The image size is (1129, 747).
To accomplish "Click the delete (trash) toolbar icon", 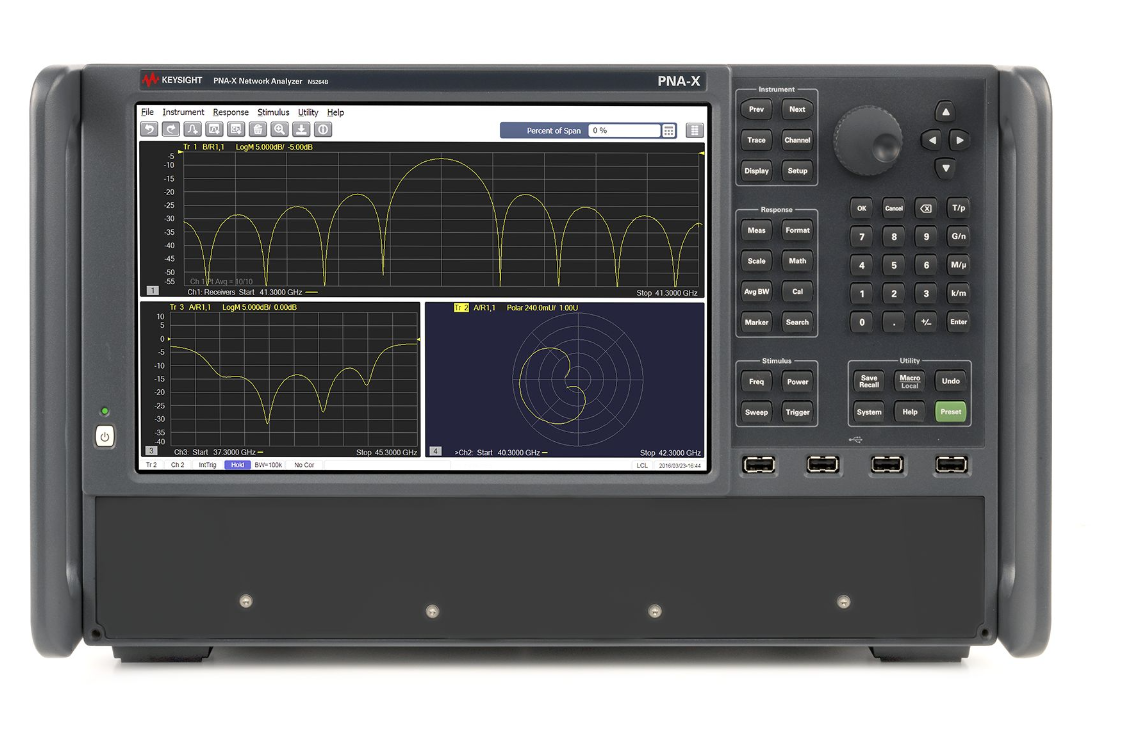I will point(258,129).
